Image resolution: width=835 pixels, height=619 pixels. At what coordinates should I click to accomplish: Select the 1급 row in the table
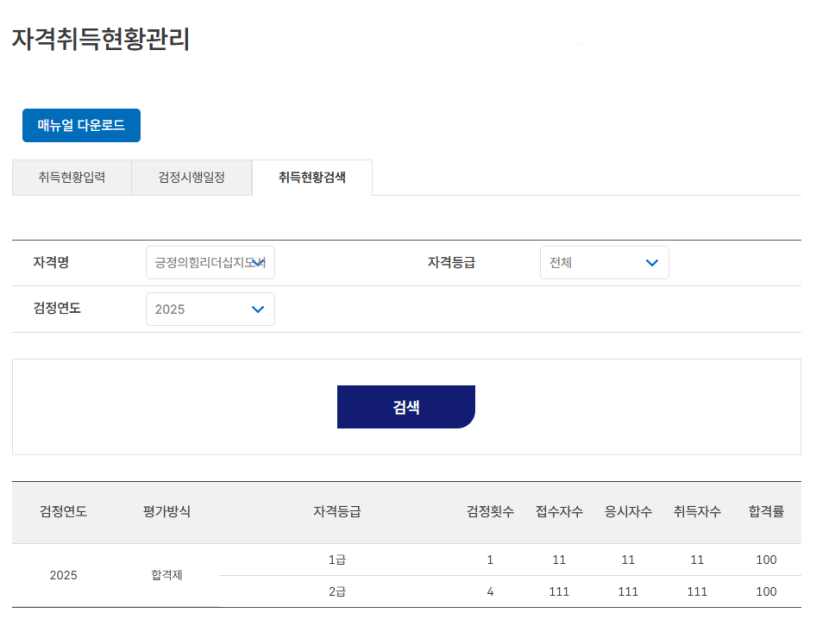click(x=337, y=560)
